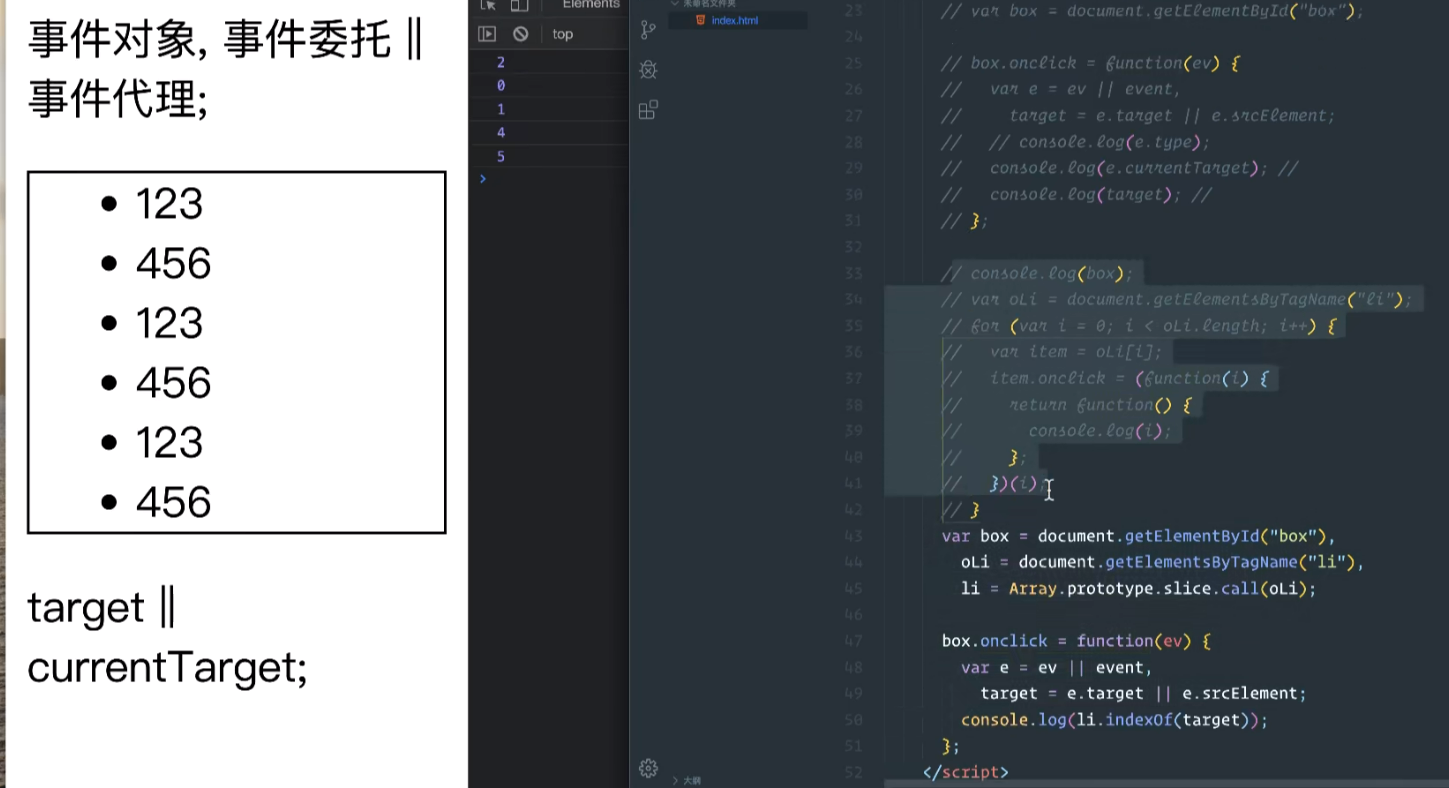Screen dimensions: 1449x788
Task: Click code line console.log(li.indexOf(target))
Action: tap(1114, 720)
